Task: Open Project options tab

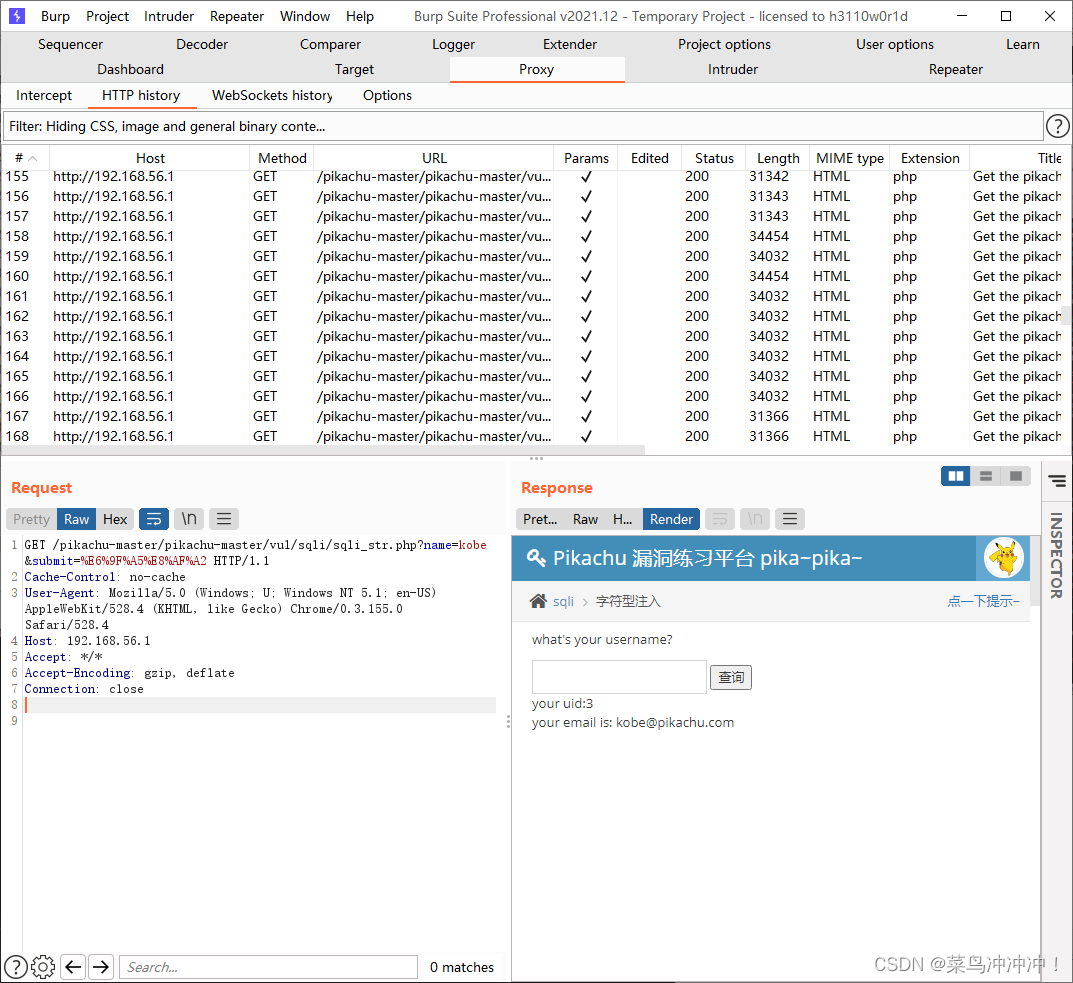Action: [x=724, y=44]
